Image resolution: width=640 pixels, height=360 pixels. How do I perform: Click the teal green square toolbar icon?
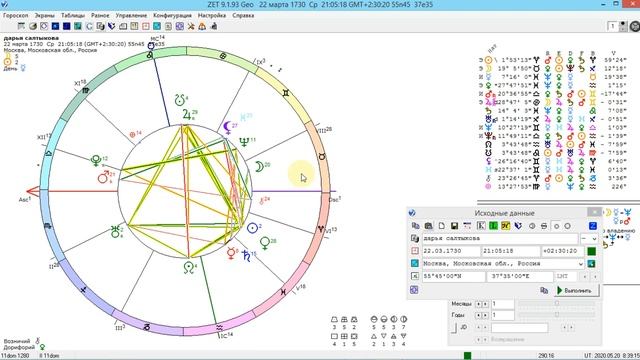(77, 27)
